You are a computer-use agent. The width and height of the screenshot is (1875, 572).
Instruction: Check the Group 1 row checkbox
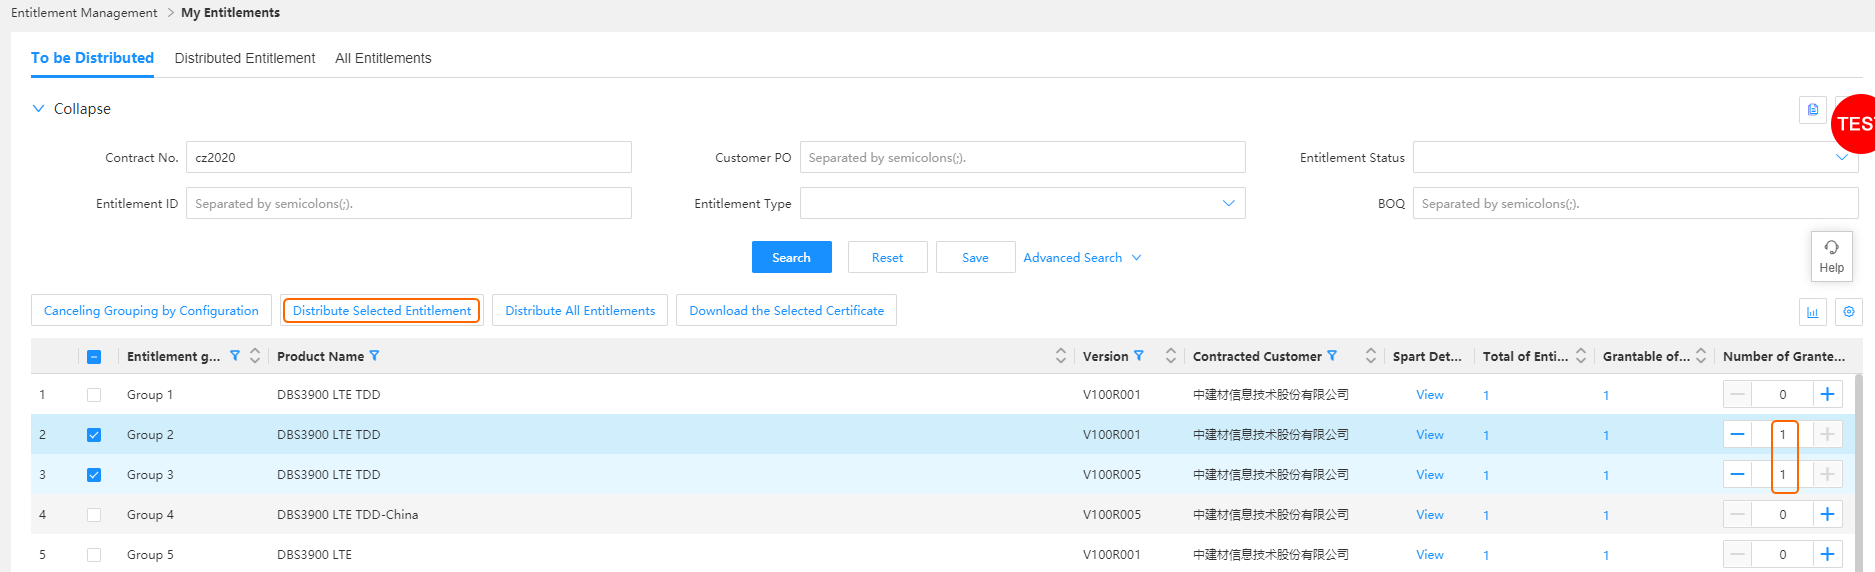pyautogui.click(x=94, y=395)
